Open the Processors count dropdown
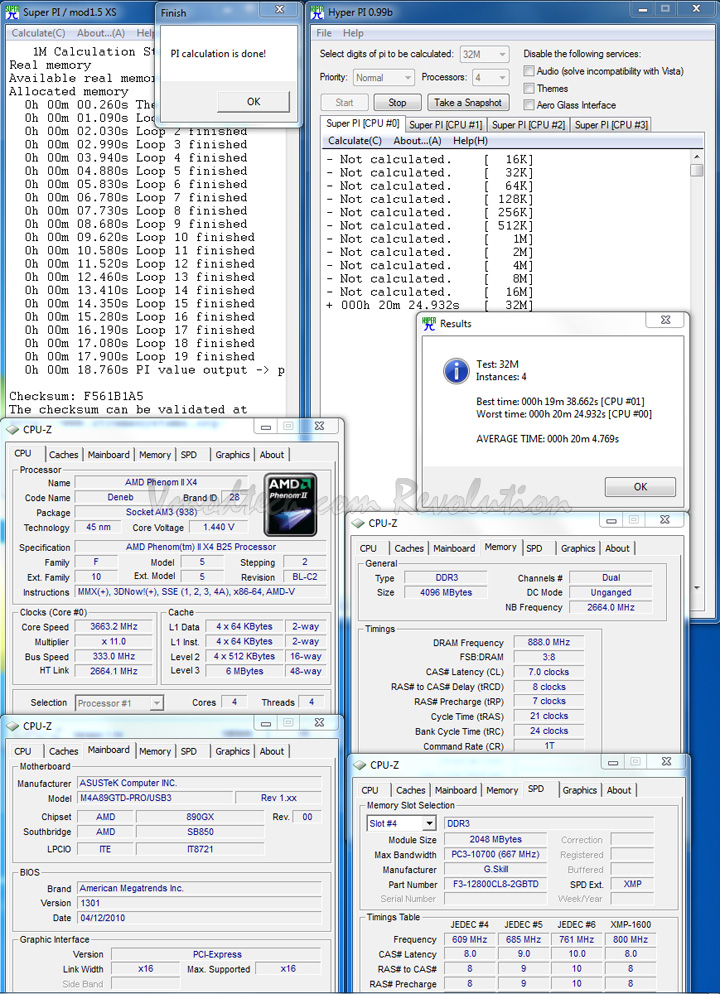 (490, 78)
